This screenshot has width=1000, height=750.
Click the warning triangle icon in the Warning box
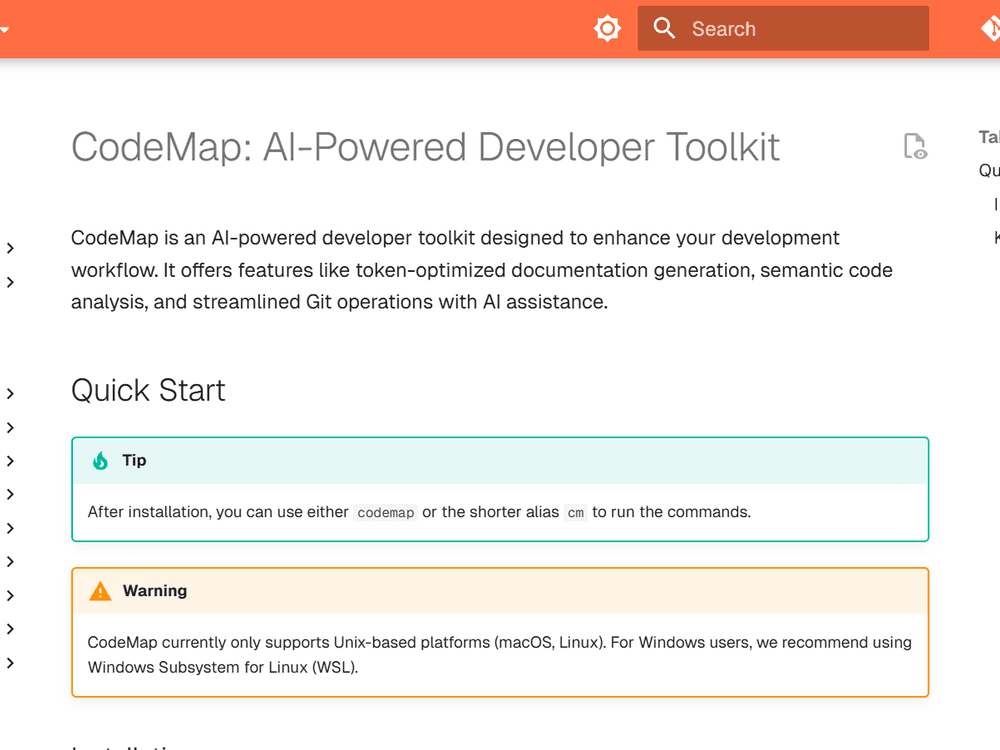click(100, 590)
